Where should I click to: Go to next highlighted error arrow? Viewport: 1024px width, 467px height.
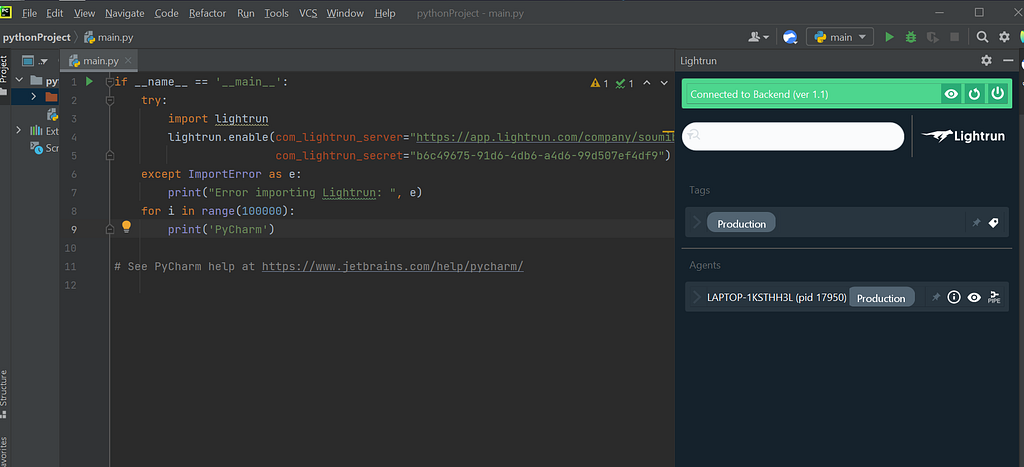click(x=664, y=83)
